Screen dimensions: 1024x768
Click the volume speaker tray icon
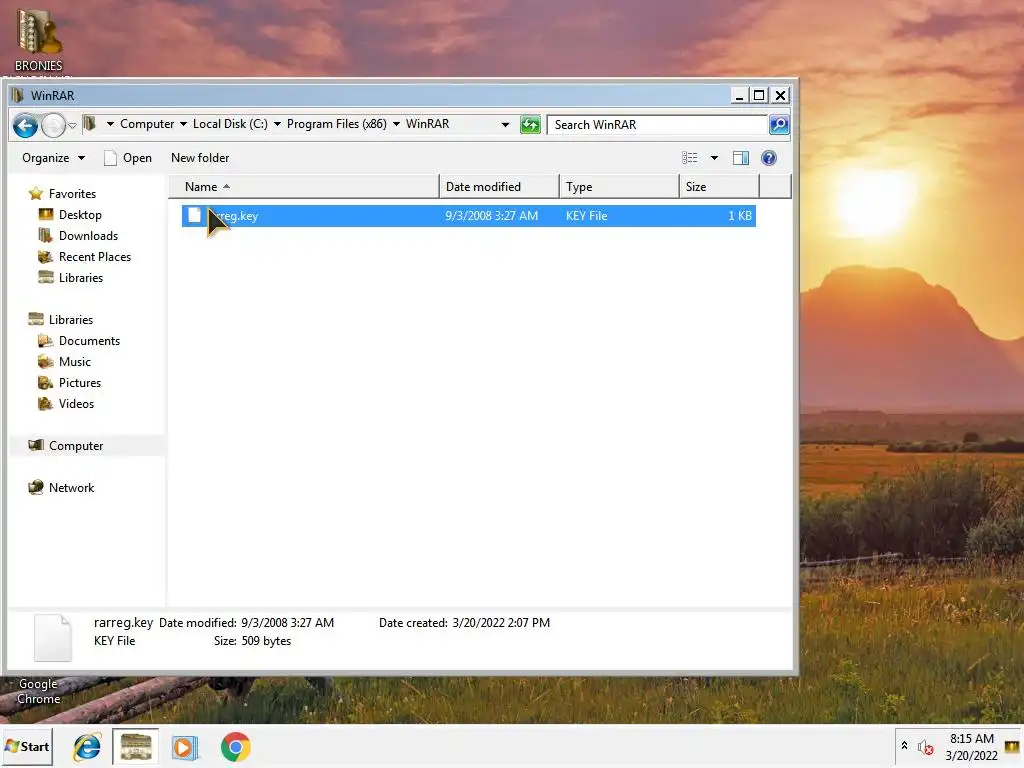pos(925,746)
